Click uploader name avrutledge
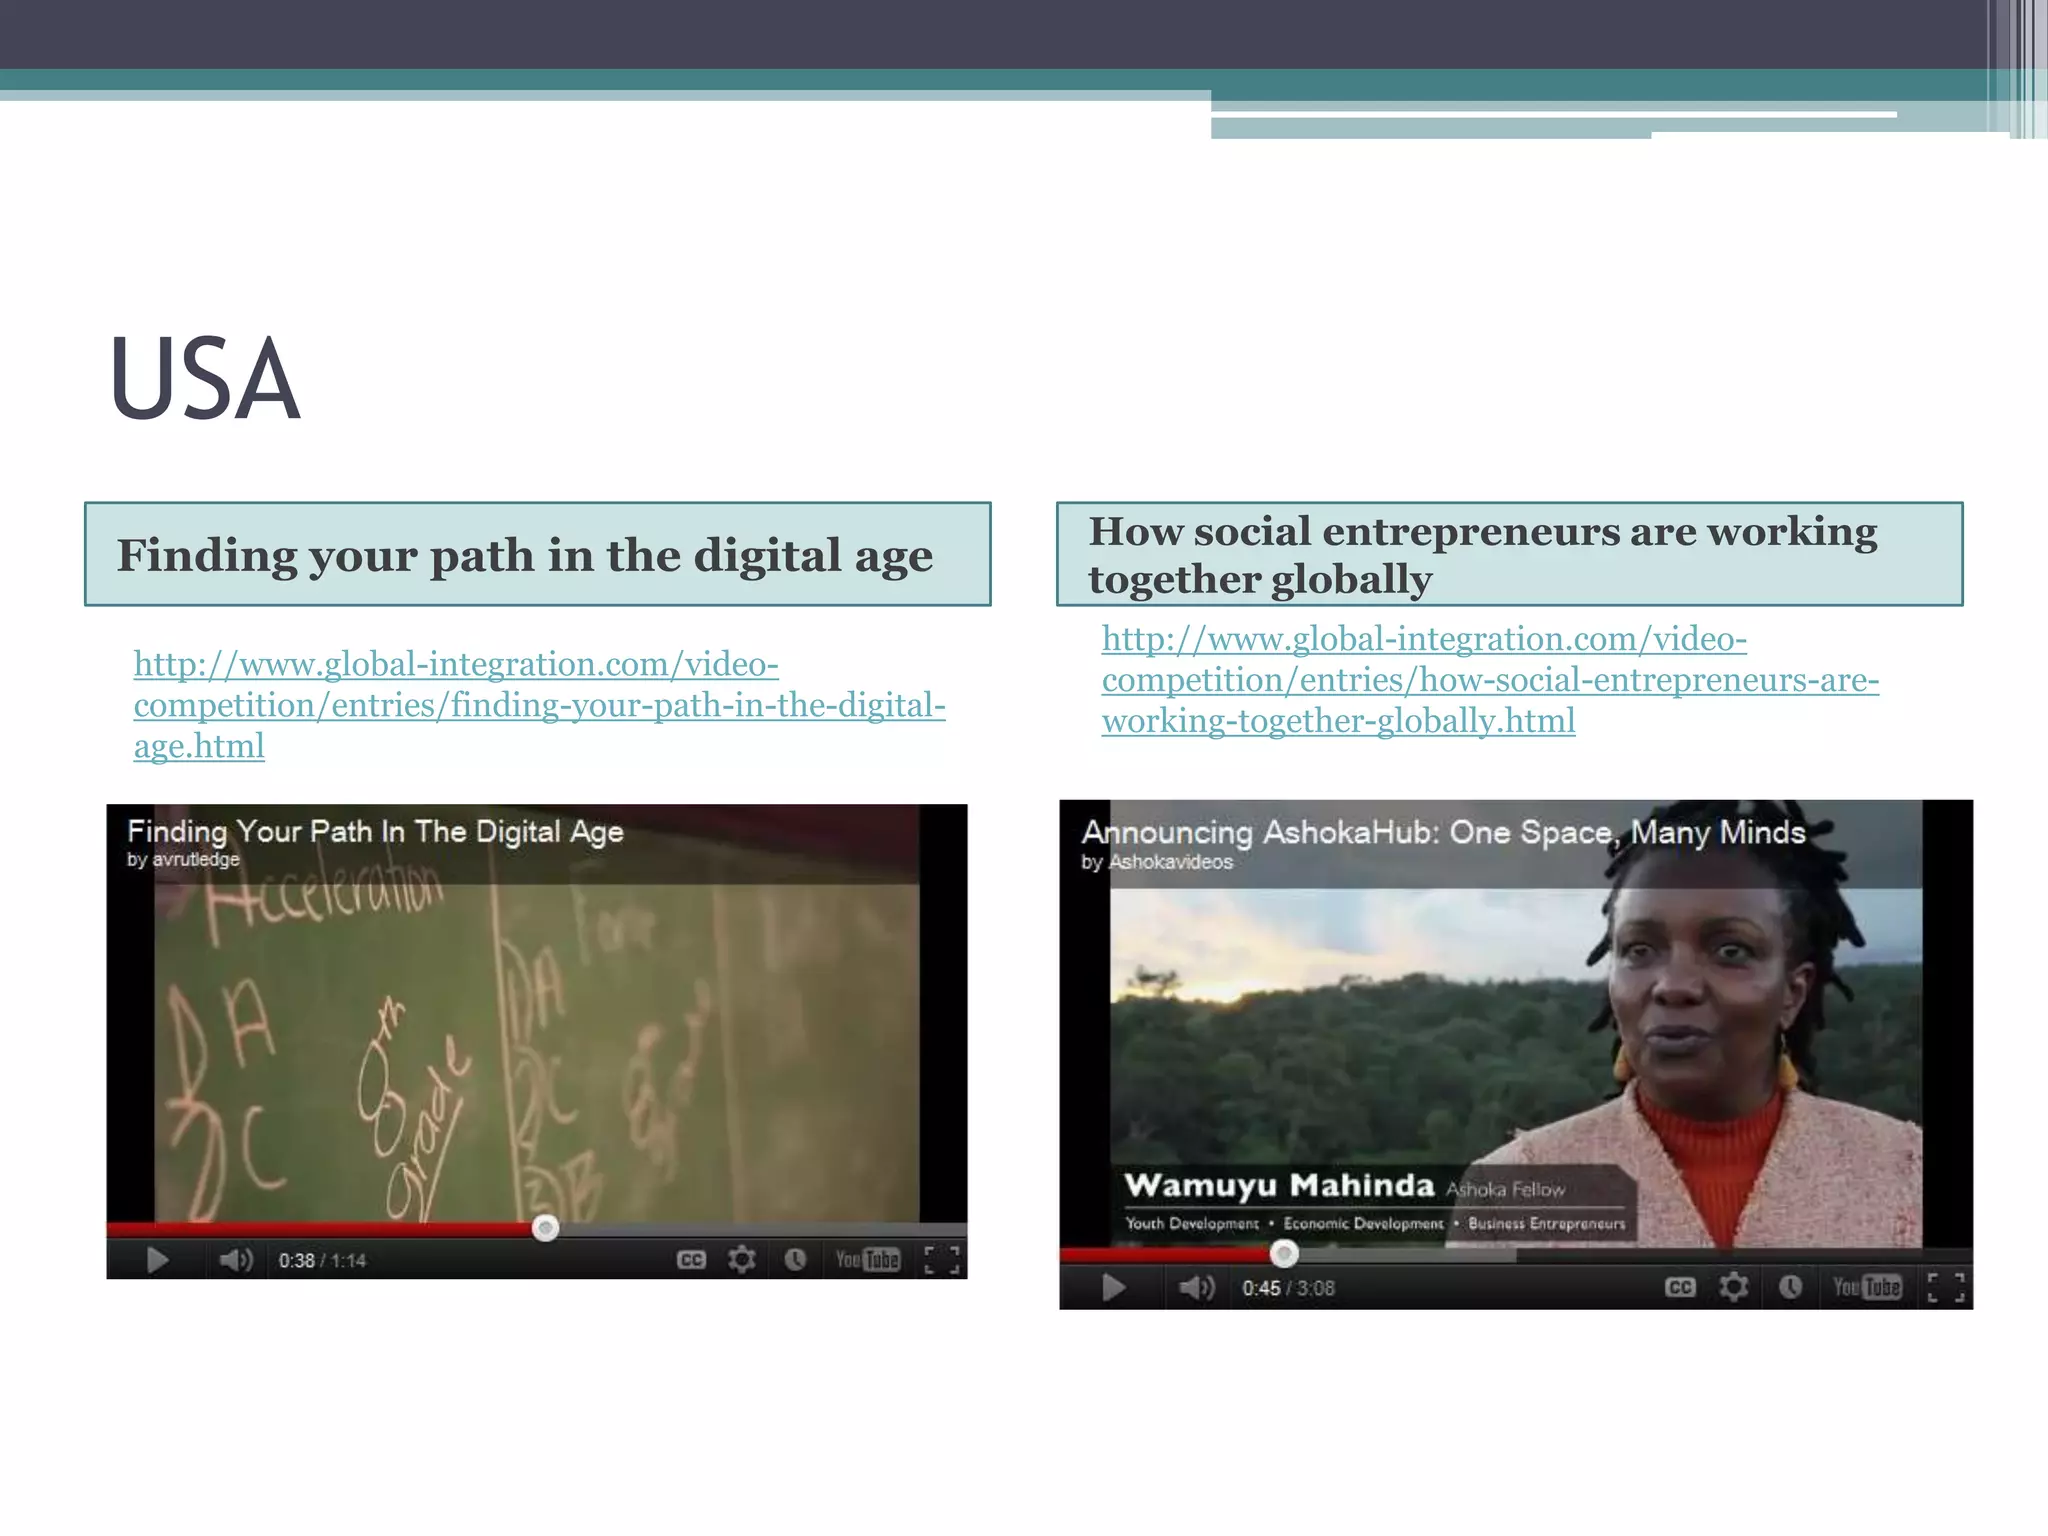2048x1536 pixels. tap(196, 859)
